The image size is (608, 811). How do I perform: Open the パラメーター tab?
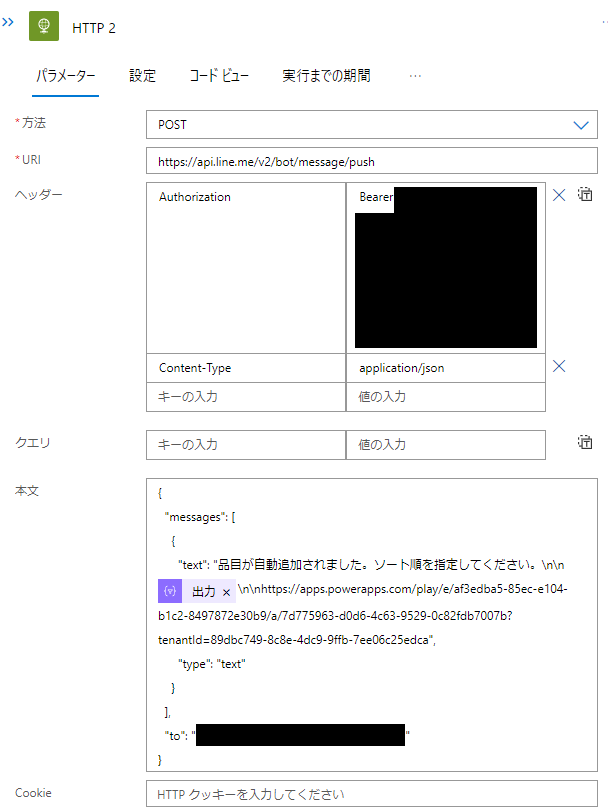pos(65,76)
